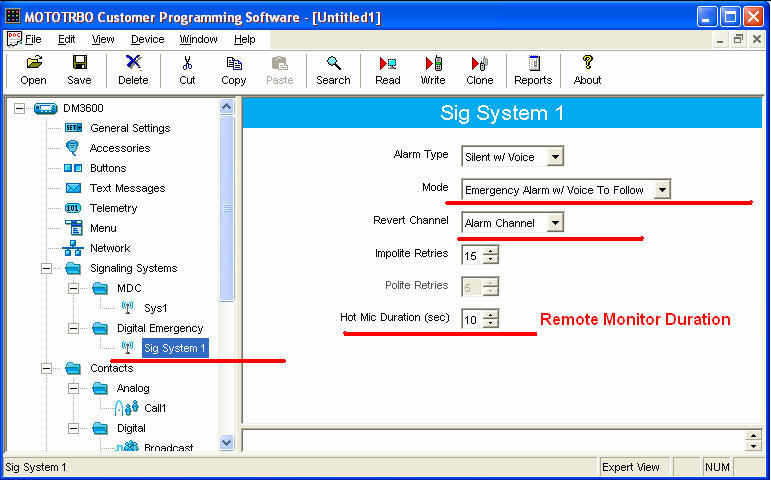This screenshot has height=480, width=771.
Task: Open the Revert Channel dropdown
Action: tap(555, 223)
